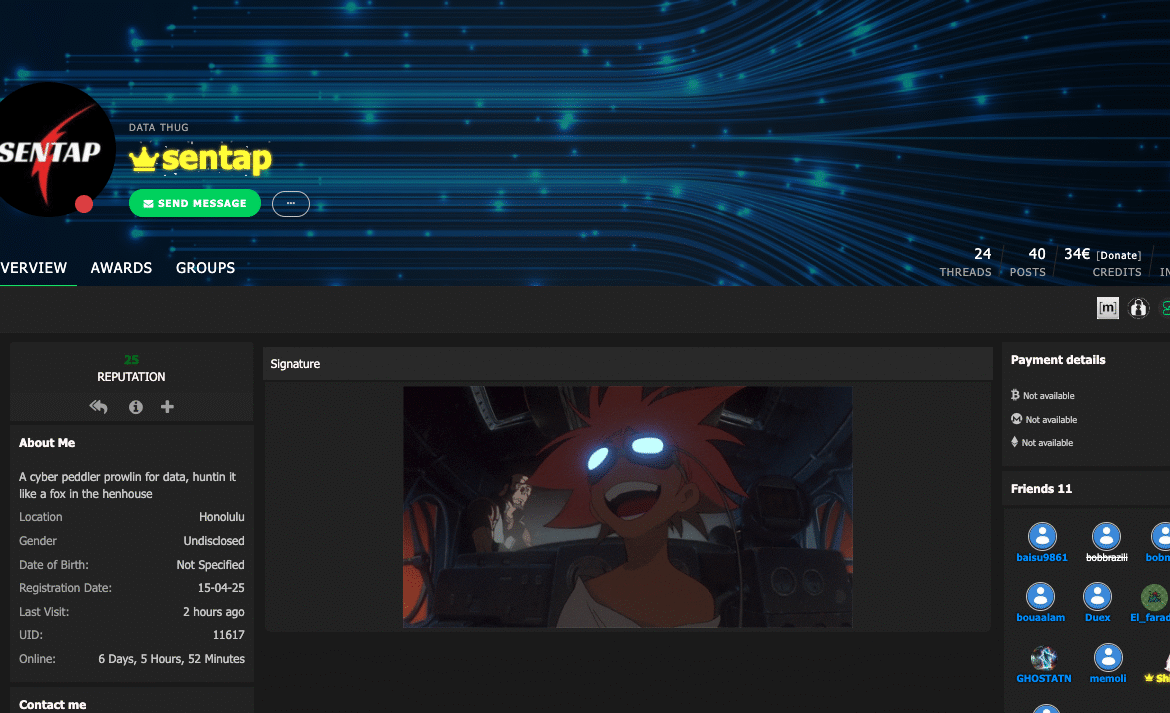This screenshot has height=713, width=1170.
Task: Click the Donate link next to credits
Action: [x=1119, y=255]
